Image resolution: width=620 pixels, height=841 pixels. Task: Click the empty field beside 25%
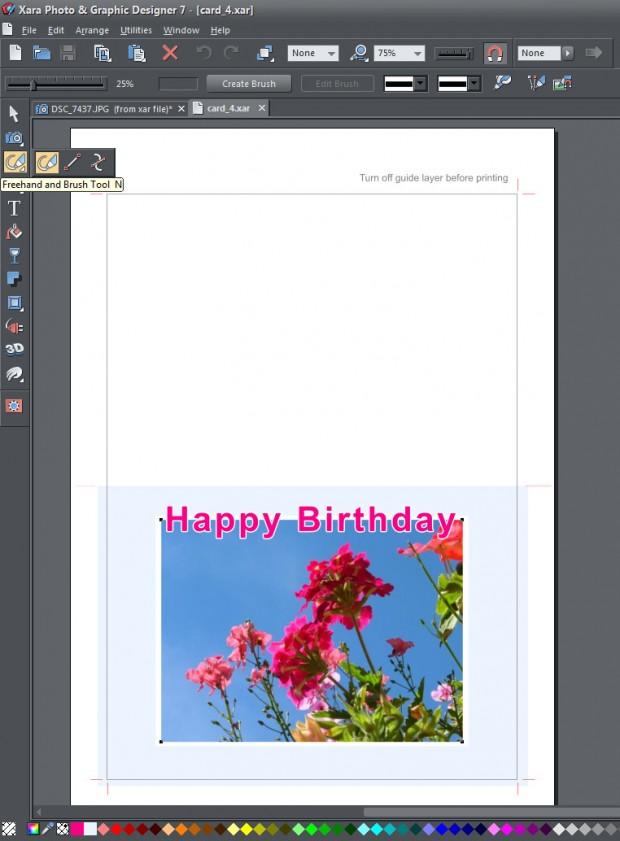point(179,84)
